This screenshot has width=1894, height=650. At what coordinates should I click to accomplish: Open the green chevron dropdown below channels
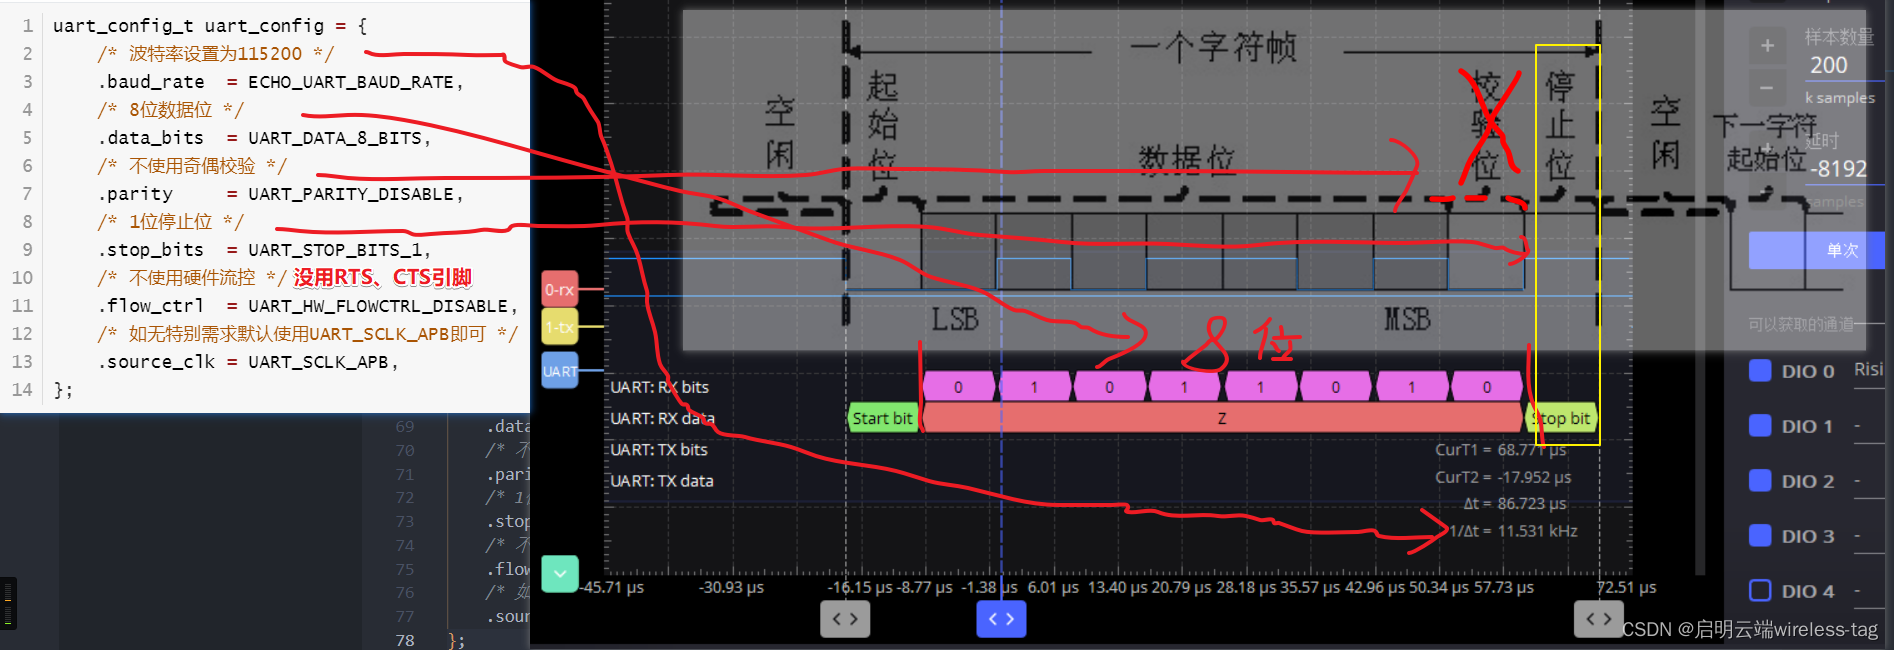pos(560,573)
